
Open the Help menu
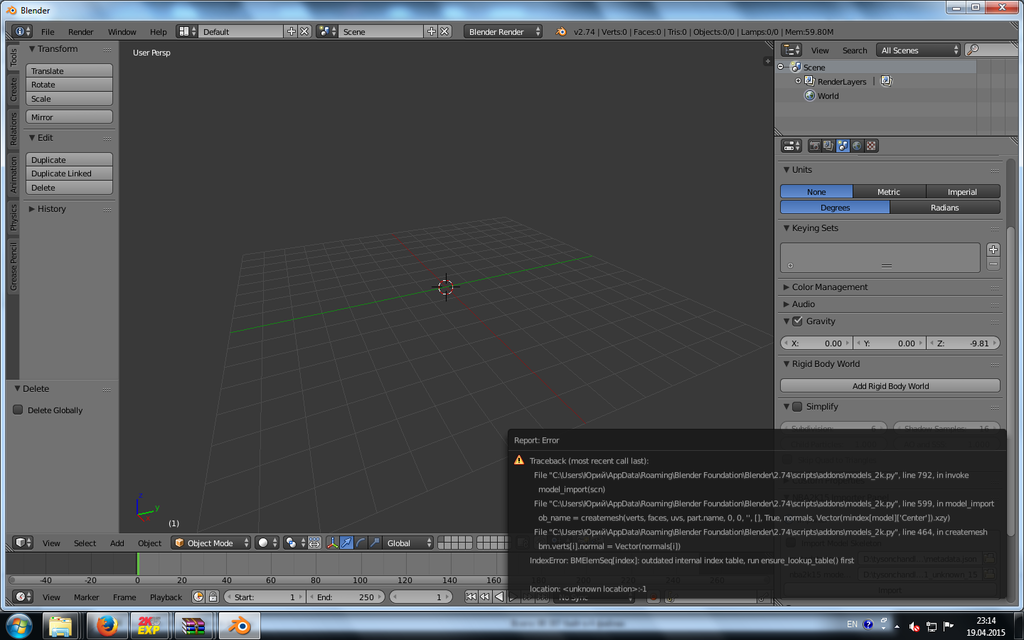click(158, 31)
